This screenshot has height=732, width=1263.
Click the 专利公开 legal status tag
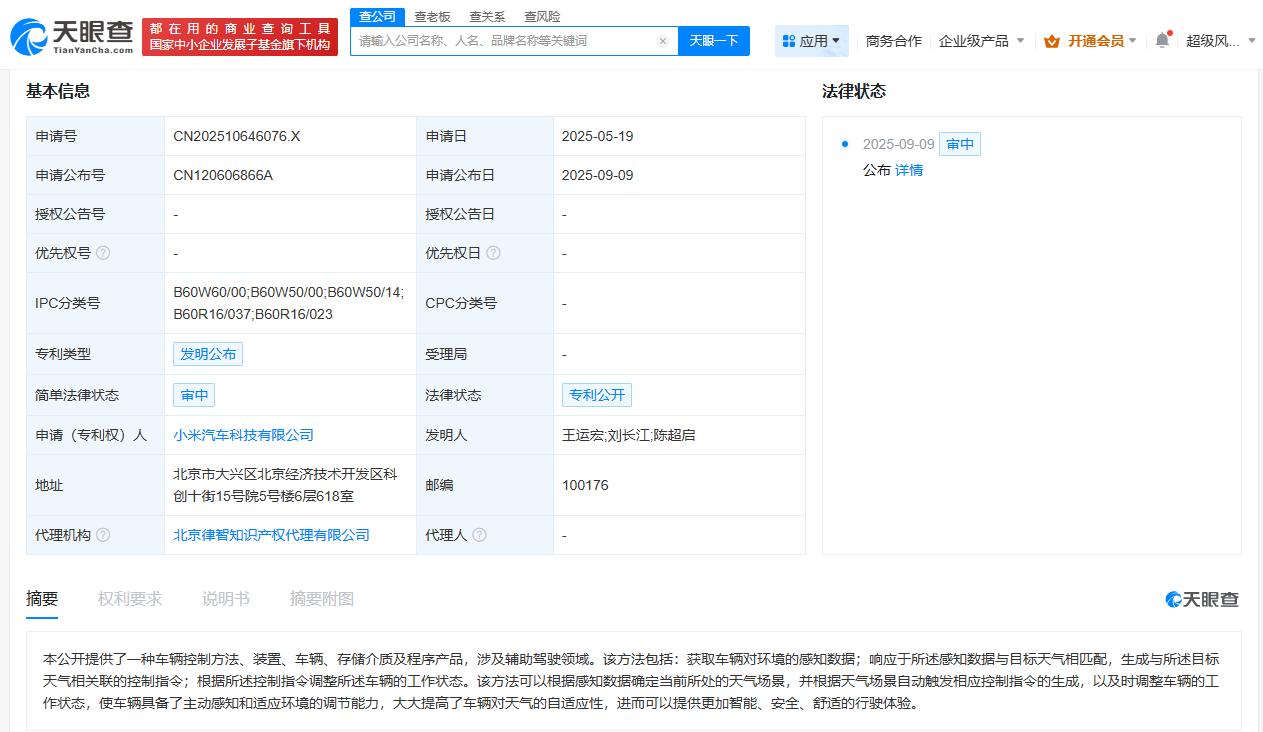coord(597,395)
